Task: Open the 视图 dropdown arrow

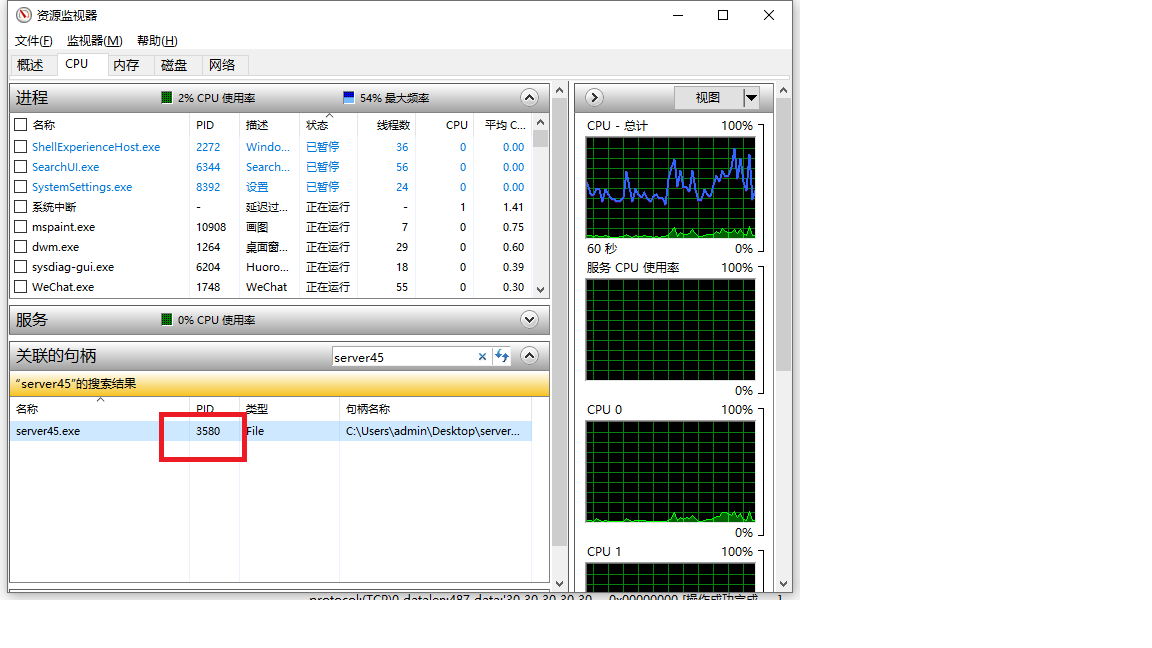Action: pos(751,98)
